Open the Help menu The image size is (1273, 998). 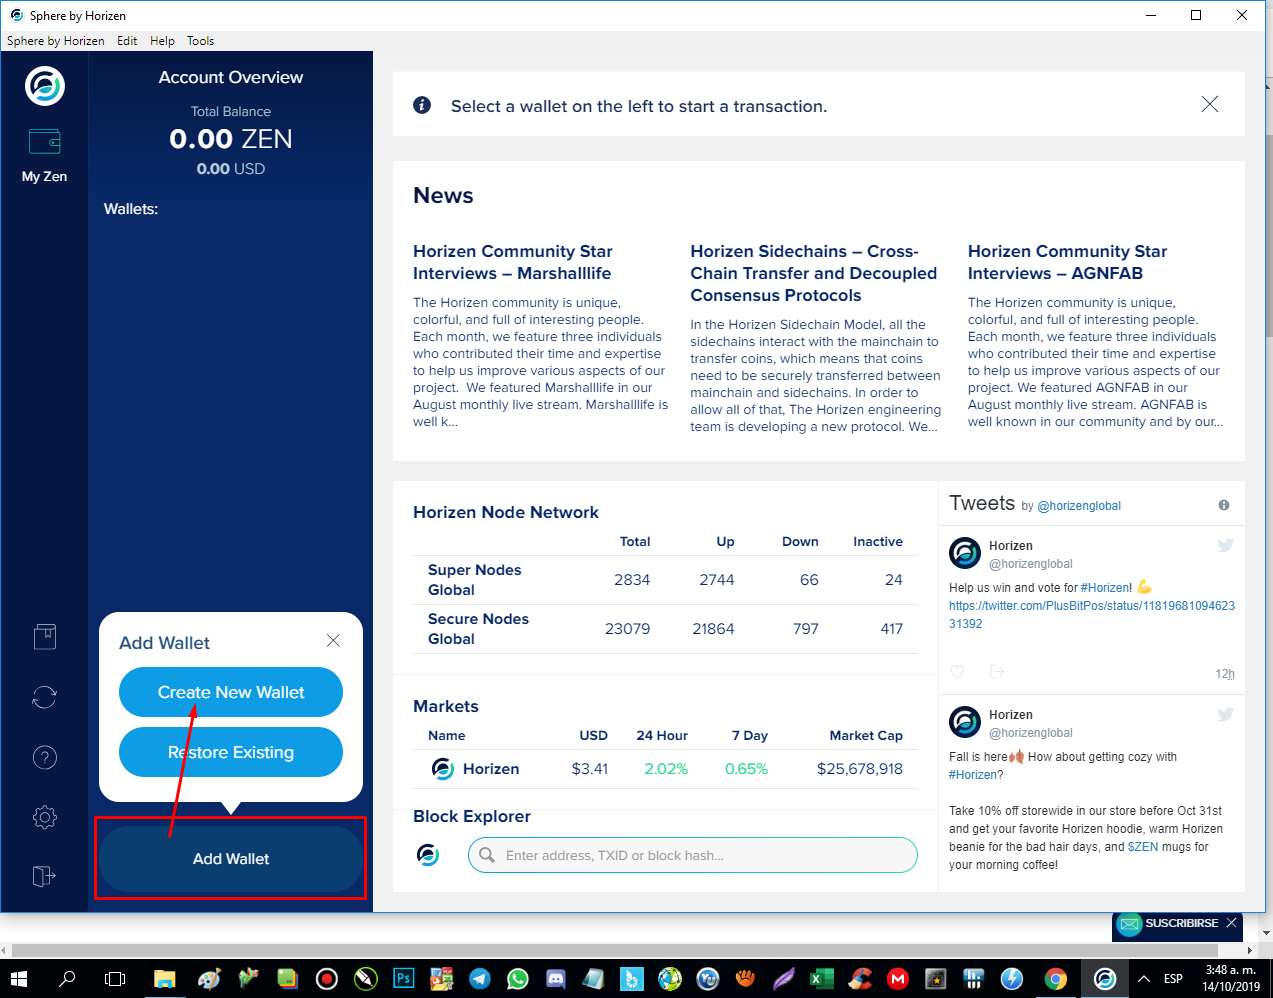coord(162,41)
